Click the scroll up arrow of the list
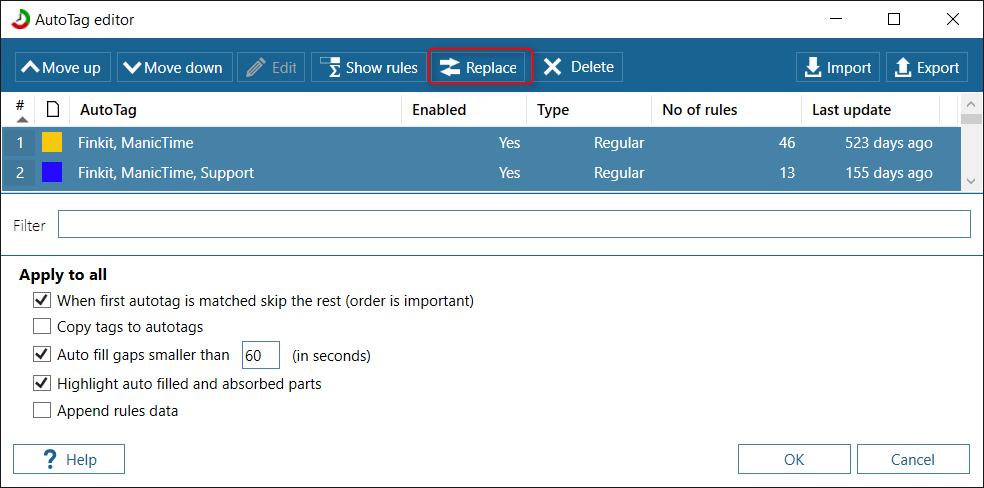984x488 pixels. pyautogui.click(x=971, y=104)
